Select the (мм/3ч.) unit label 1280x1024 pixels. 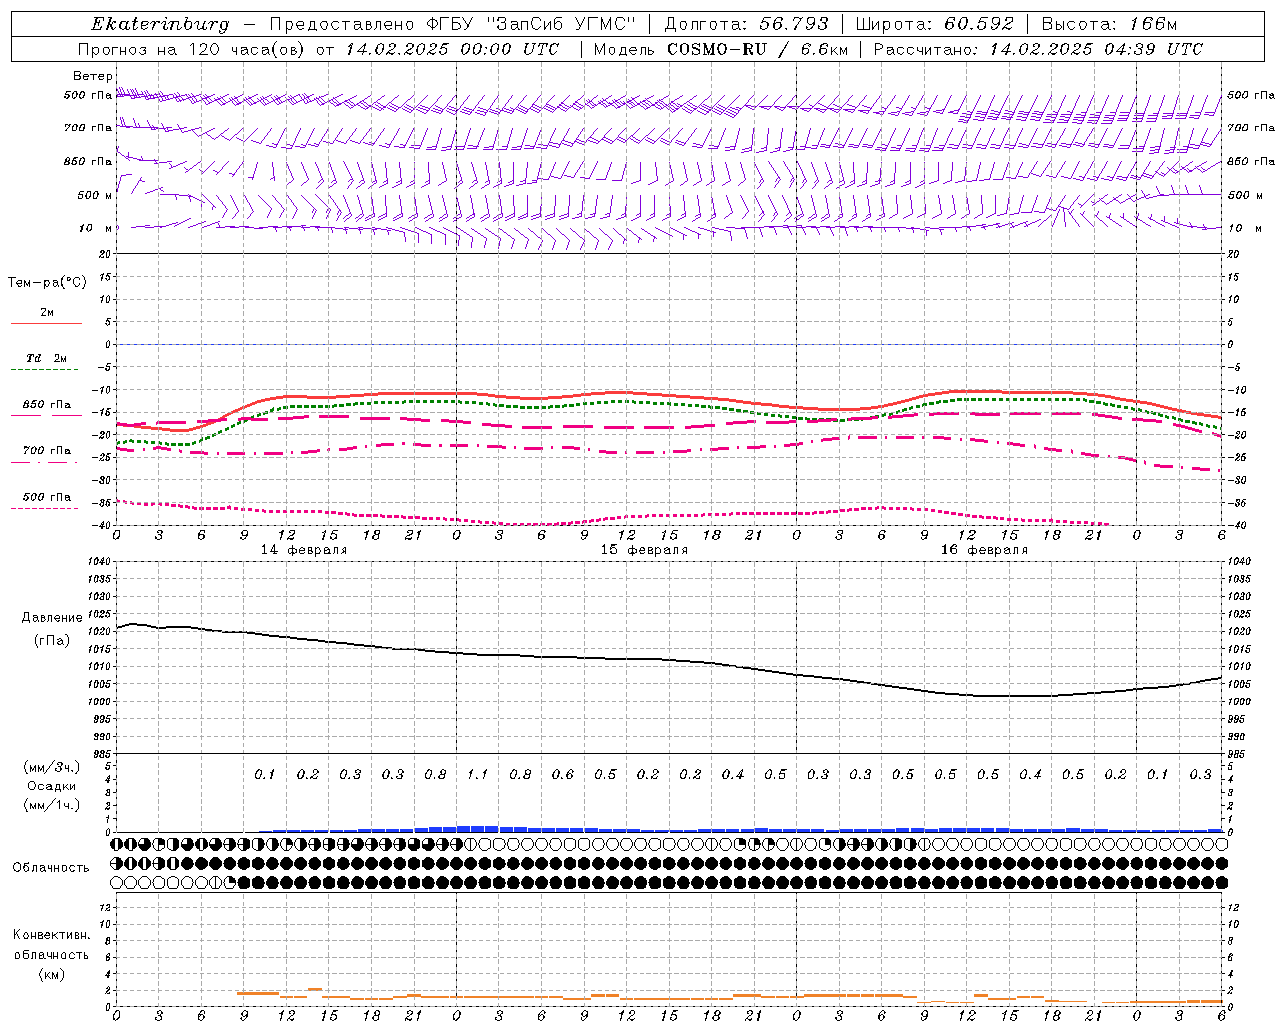(x=51, y=767)
